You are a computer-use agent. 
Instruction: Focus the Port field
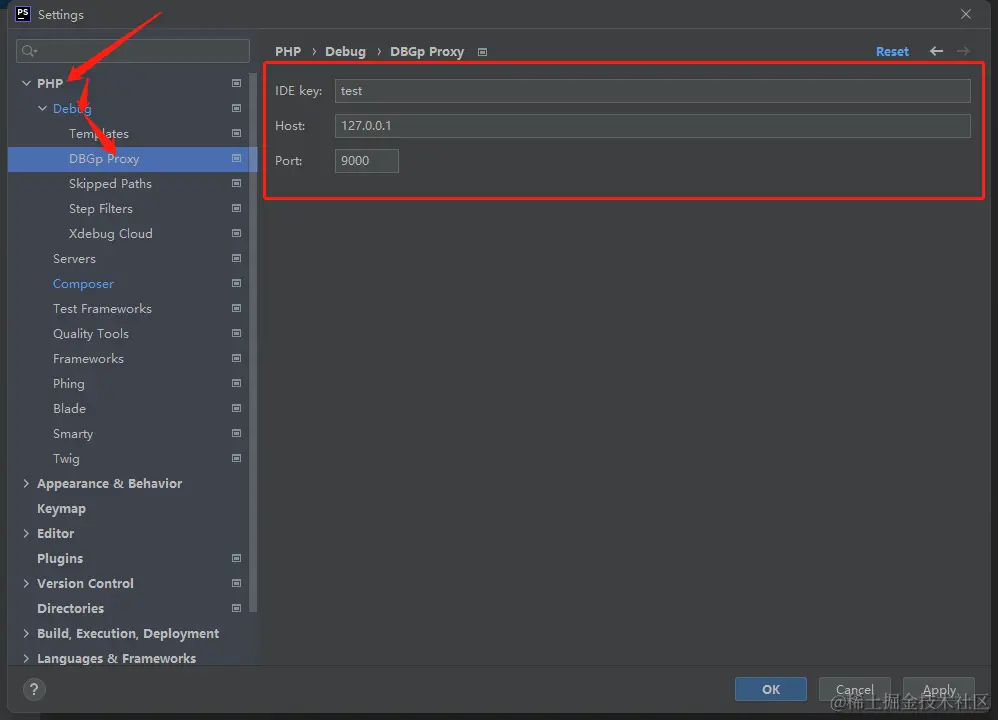[367, 160]
